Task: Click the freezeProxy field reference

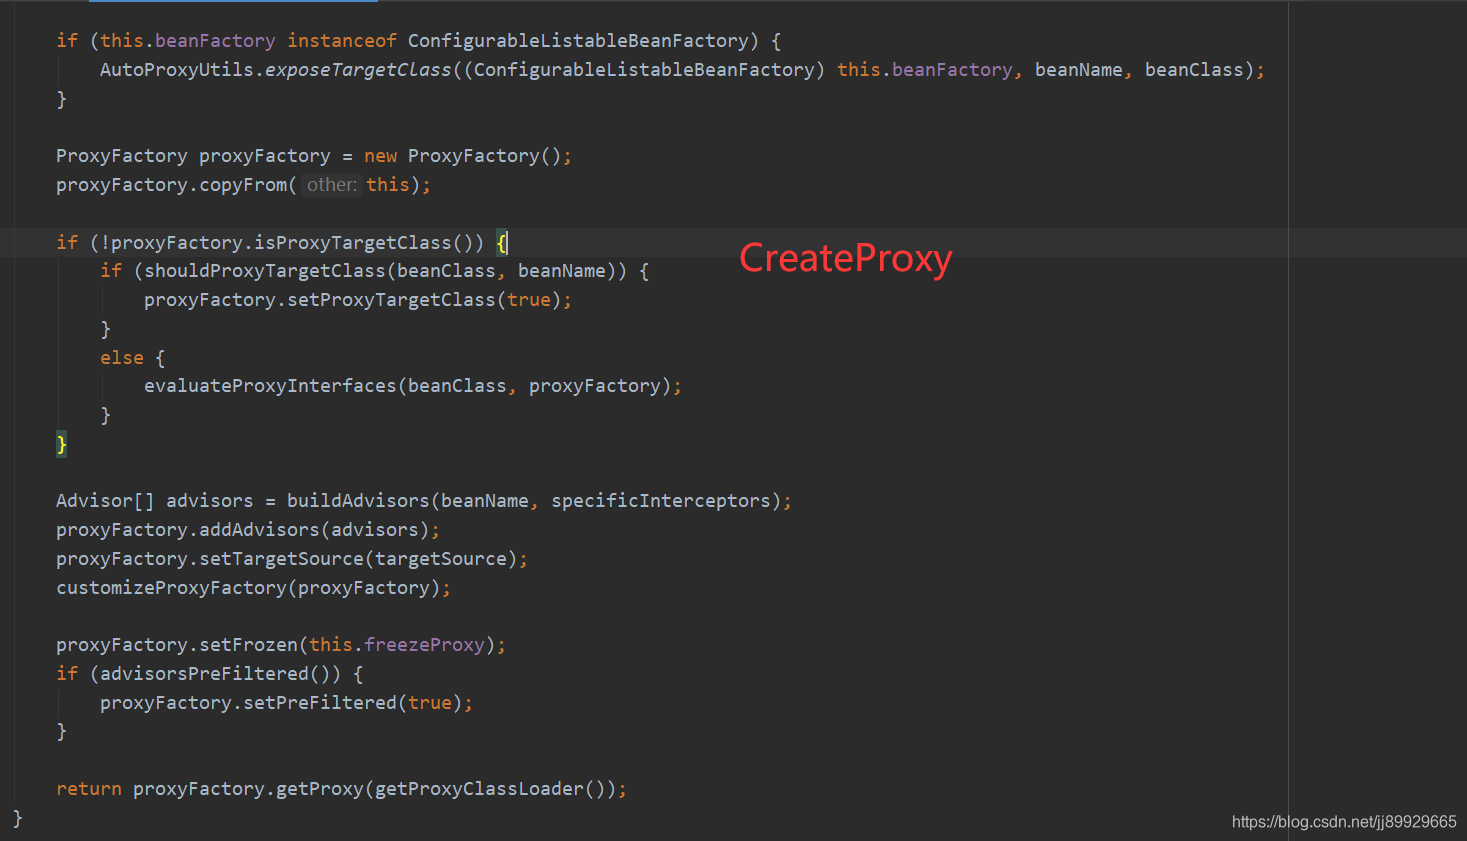Action: tap(424, 645)
